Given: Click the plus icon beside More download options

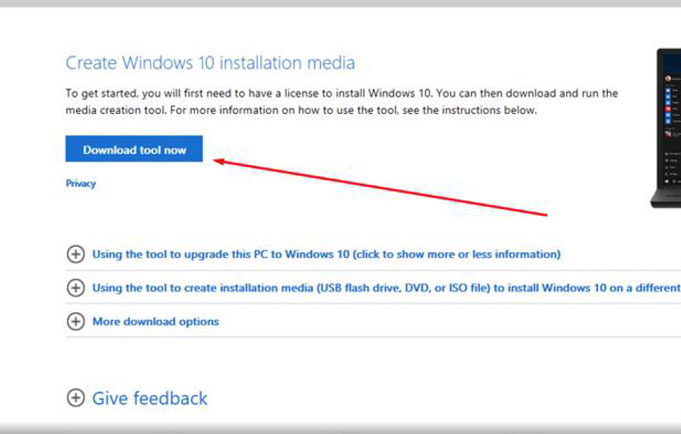Looking at the screenshot, I should pos(75,322).
